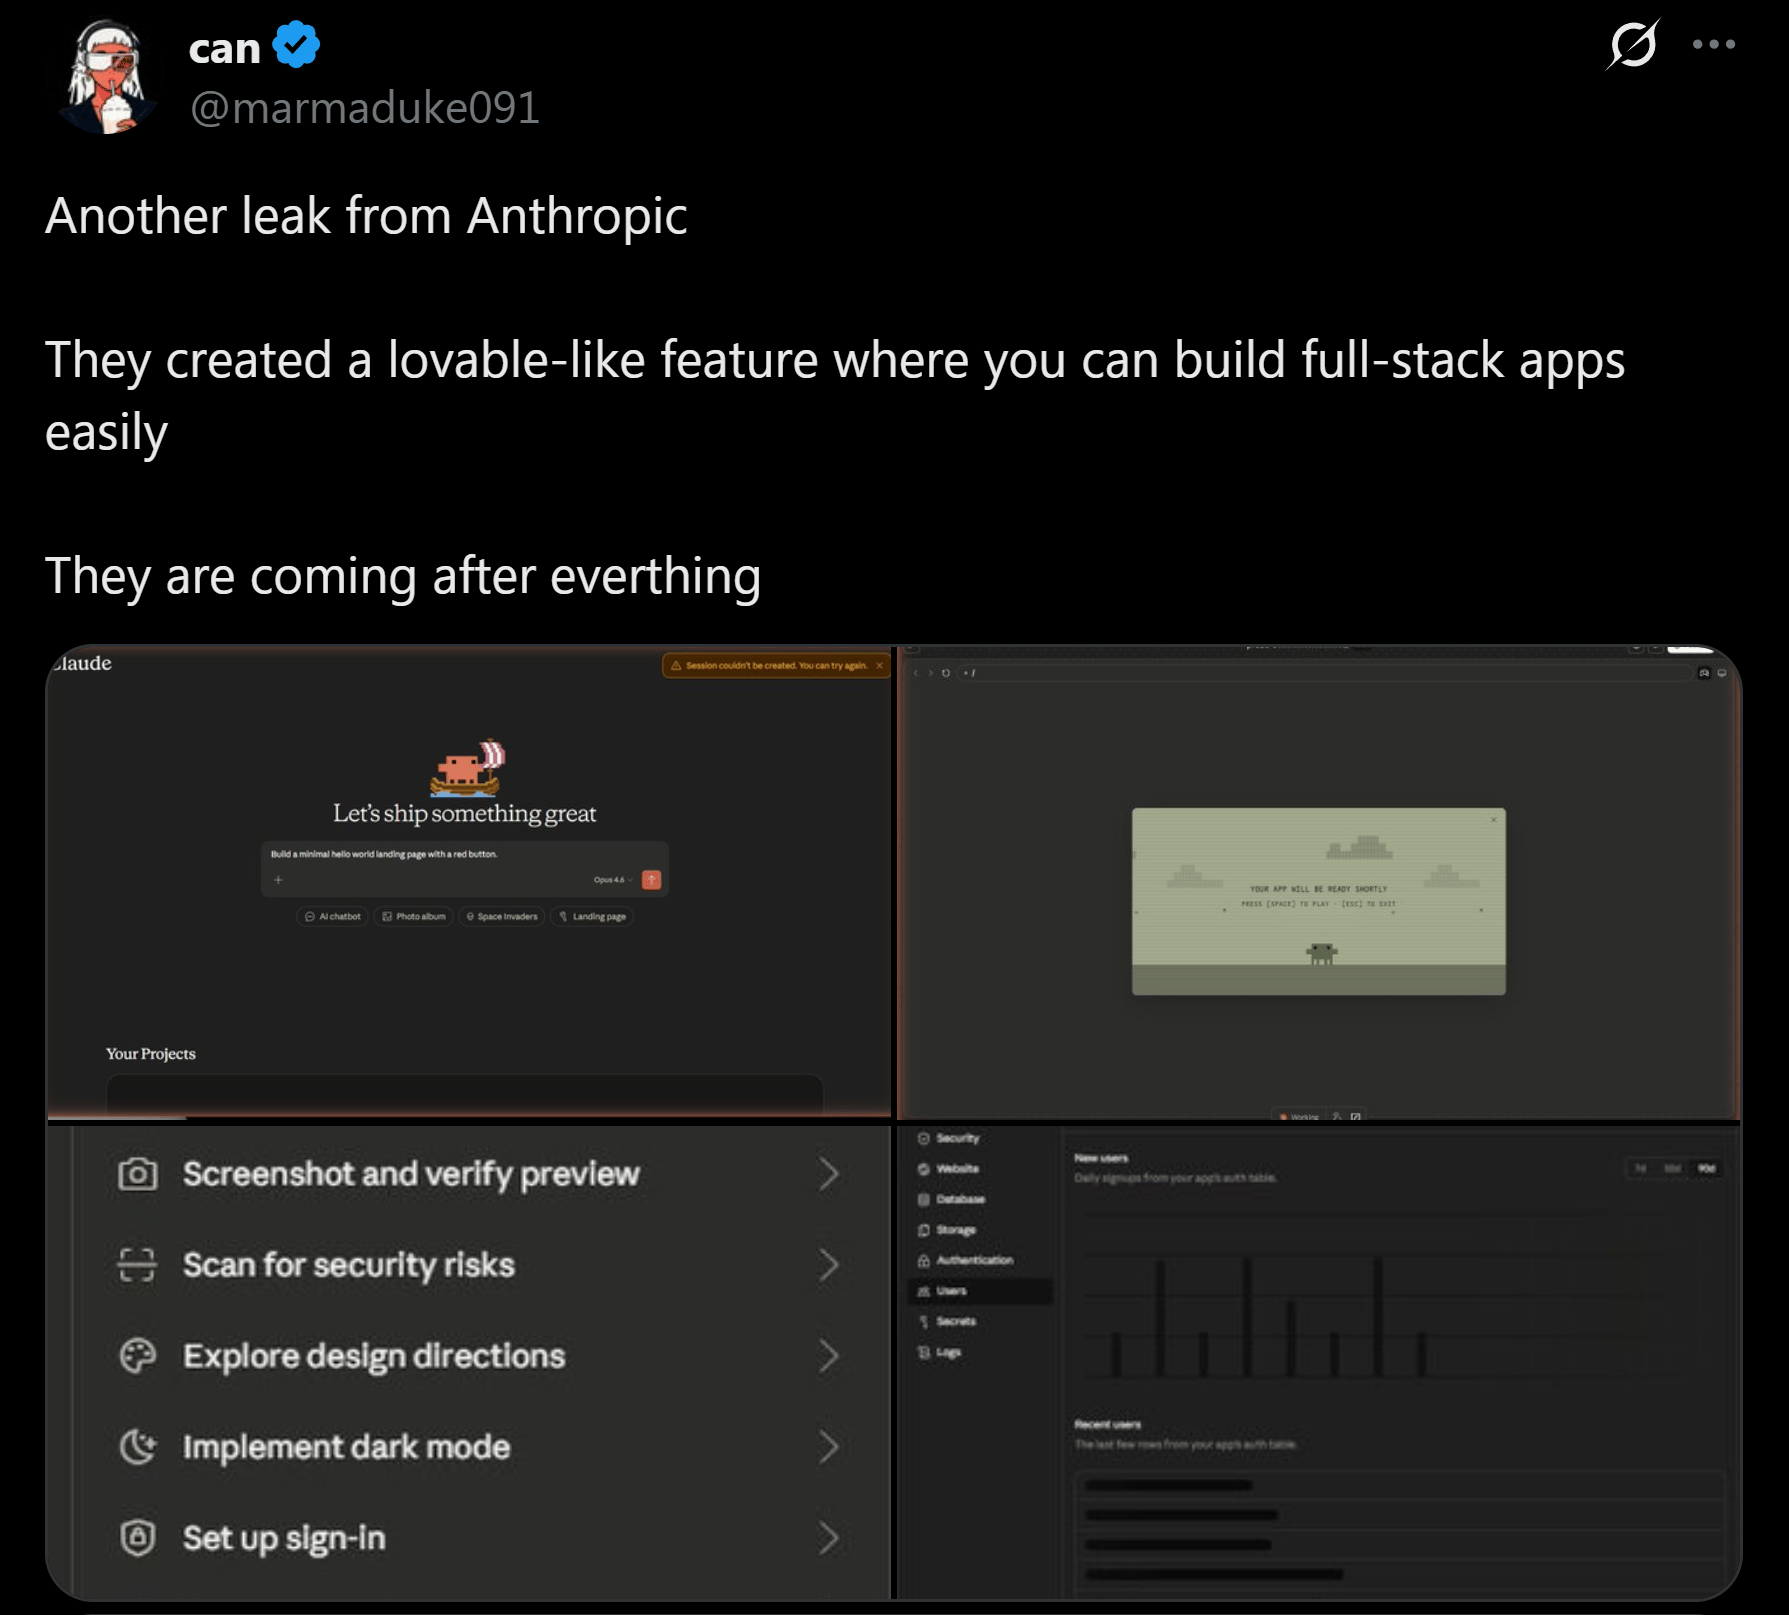1789x1615 pixels.
Task: Click the Security icon in the sidebar
Action: [924, 1138]
